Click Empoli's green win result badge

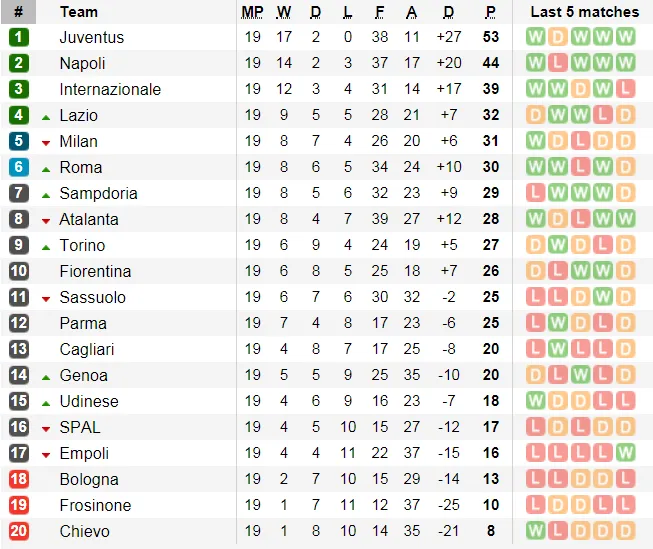626,453
